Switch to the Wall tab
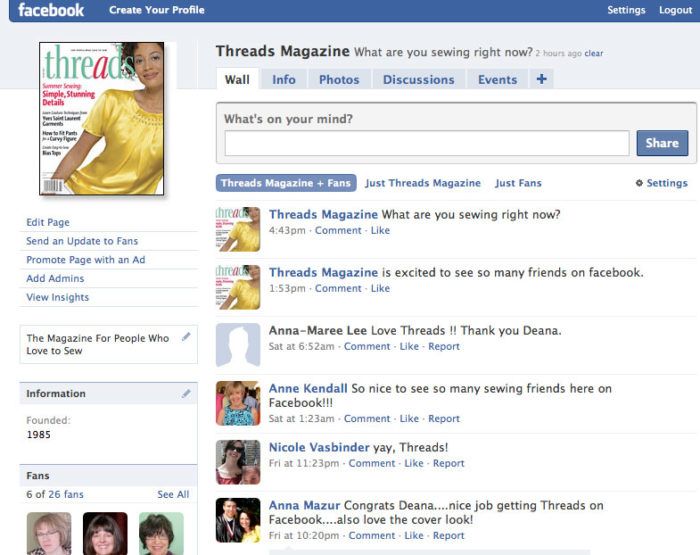The image size is (700, 555). pos(237,79)
